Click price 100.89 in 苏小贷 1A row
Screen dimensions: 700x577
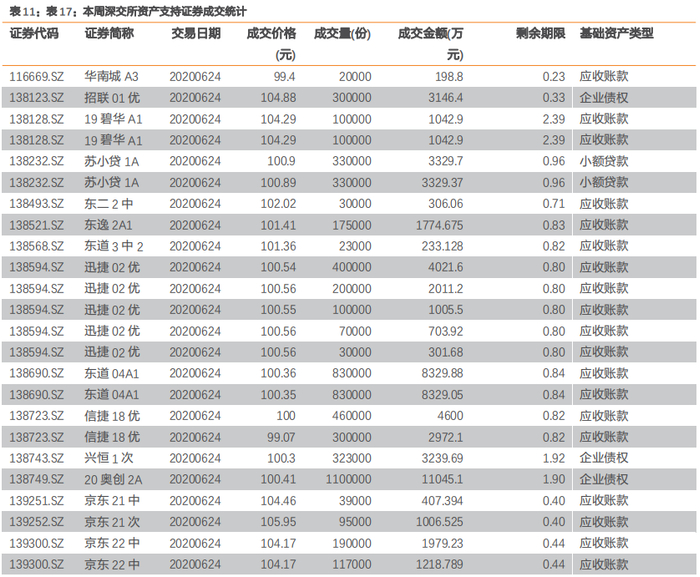pos(278,182)
